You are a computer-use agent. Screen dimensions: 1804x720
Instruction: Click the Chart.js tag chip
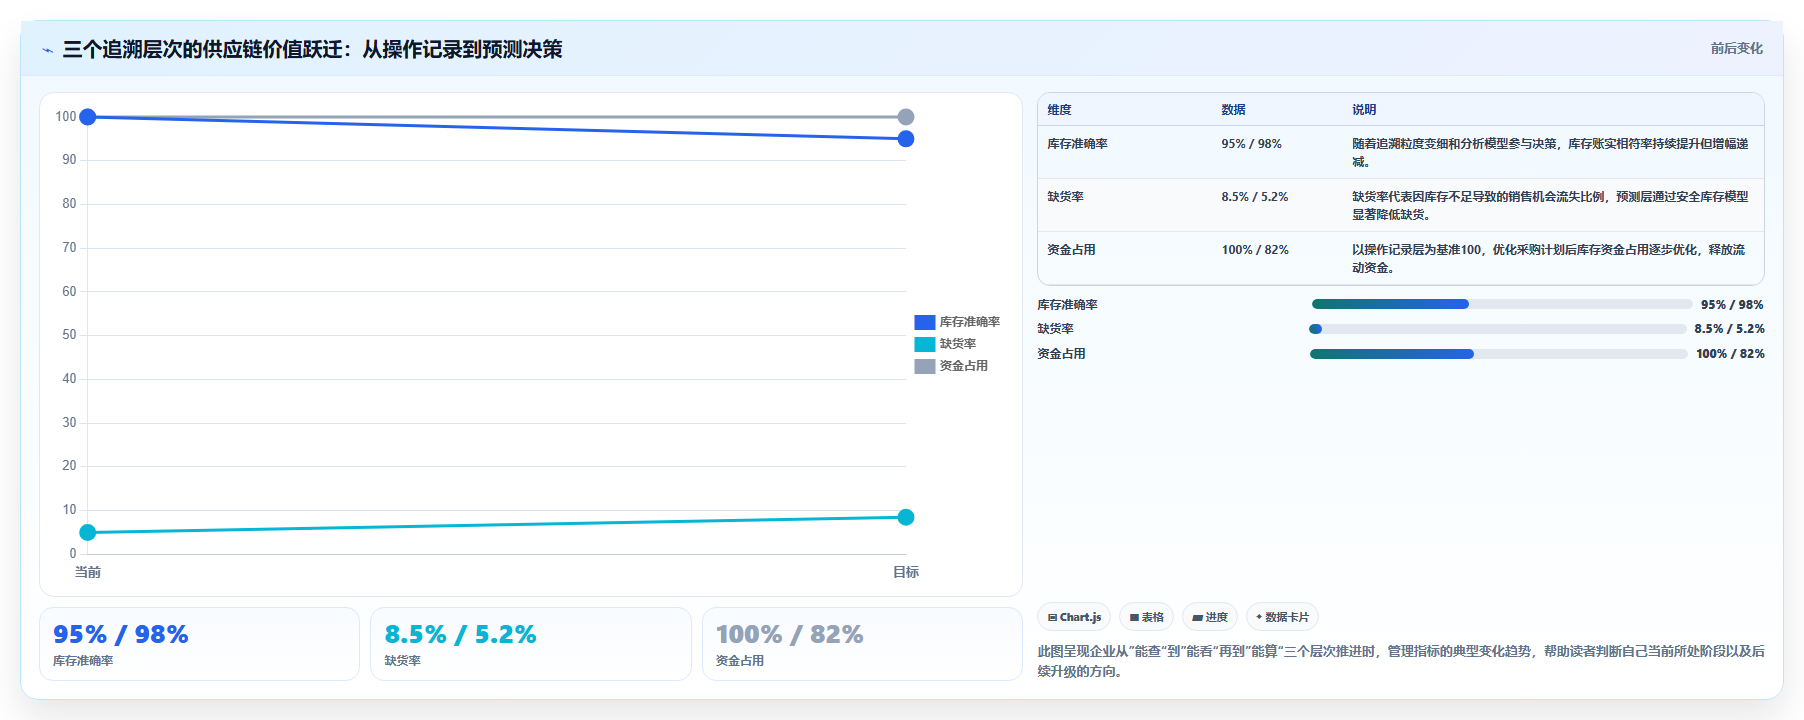(x=1074, y=617)
